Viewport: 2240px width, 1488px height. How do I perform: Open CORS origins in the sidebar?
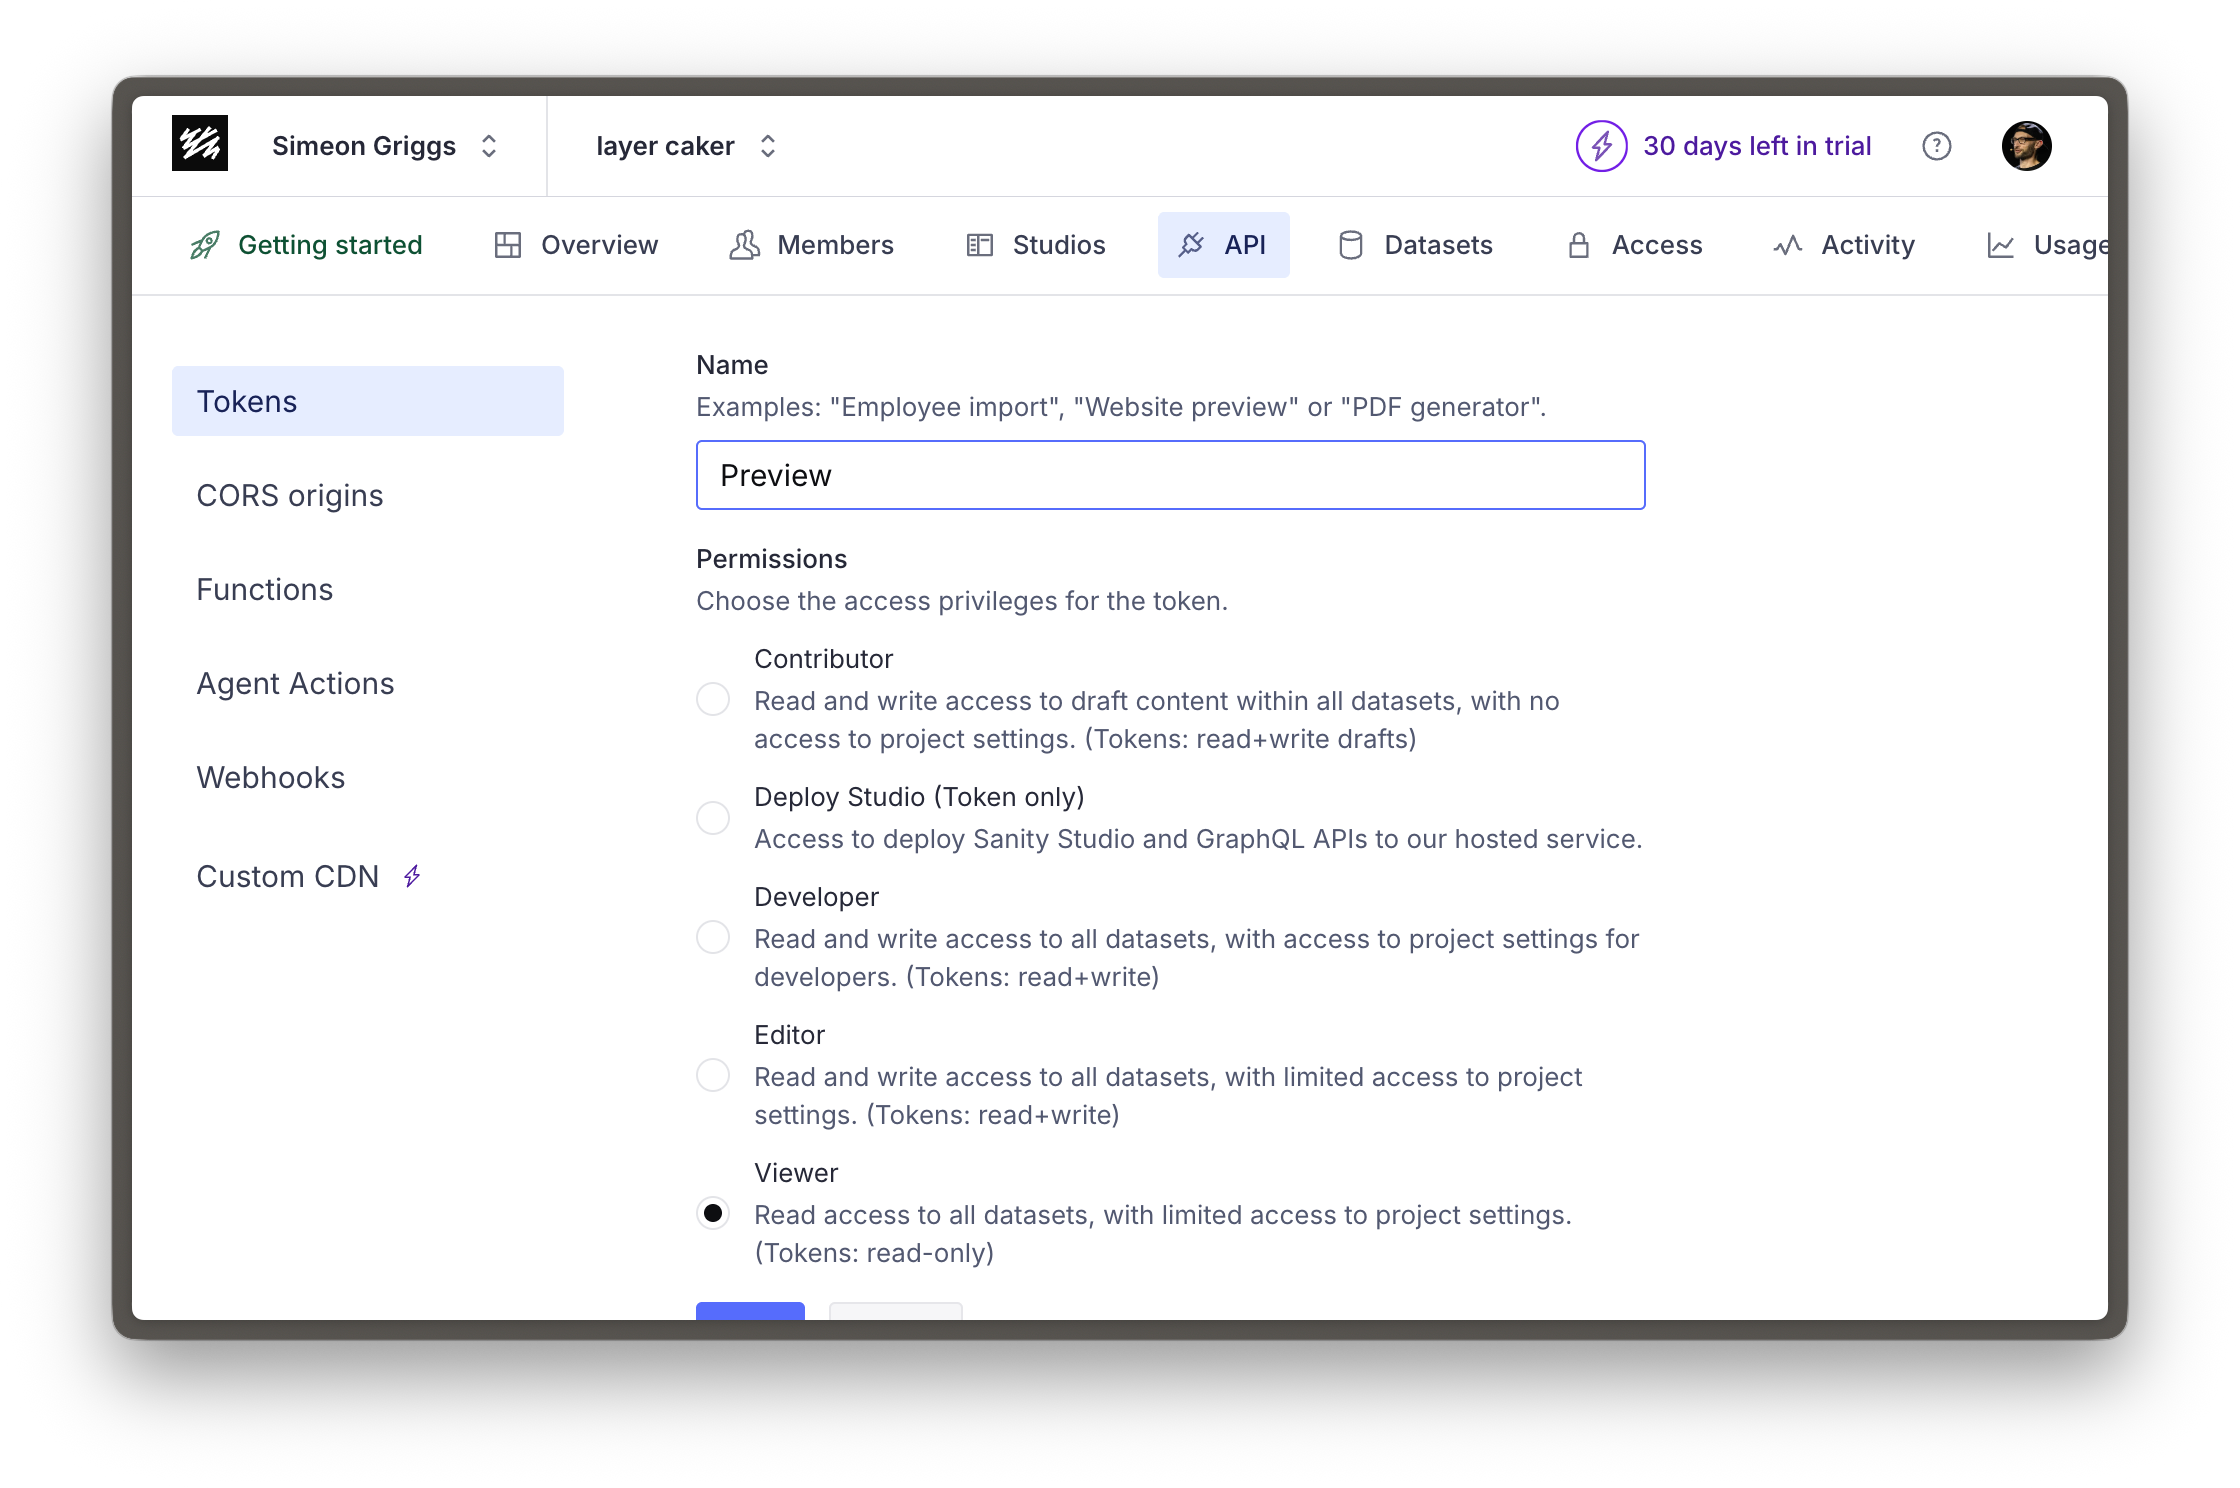pos(368,495)
